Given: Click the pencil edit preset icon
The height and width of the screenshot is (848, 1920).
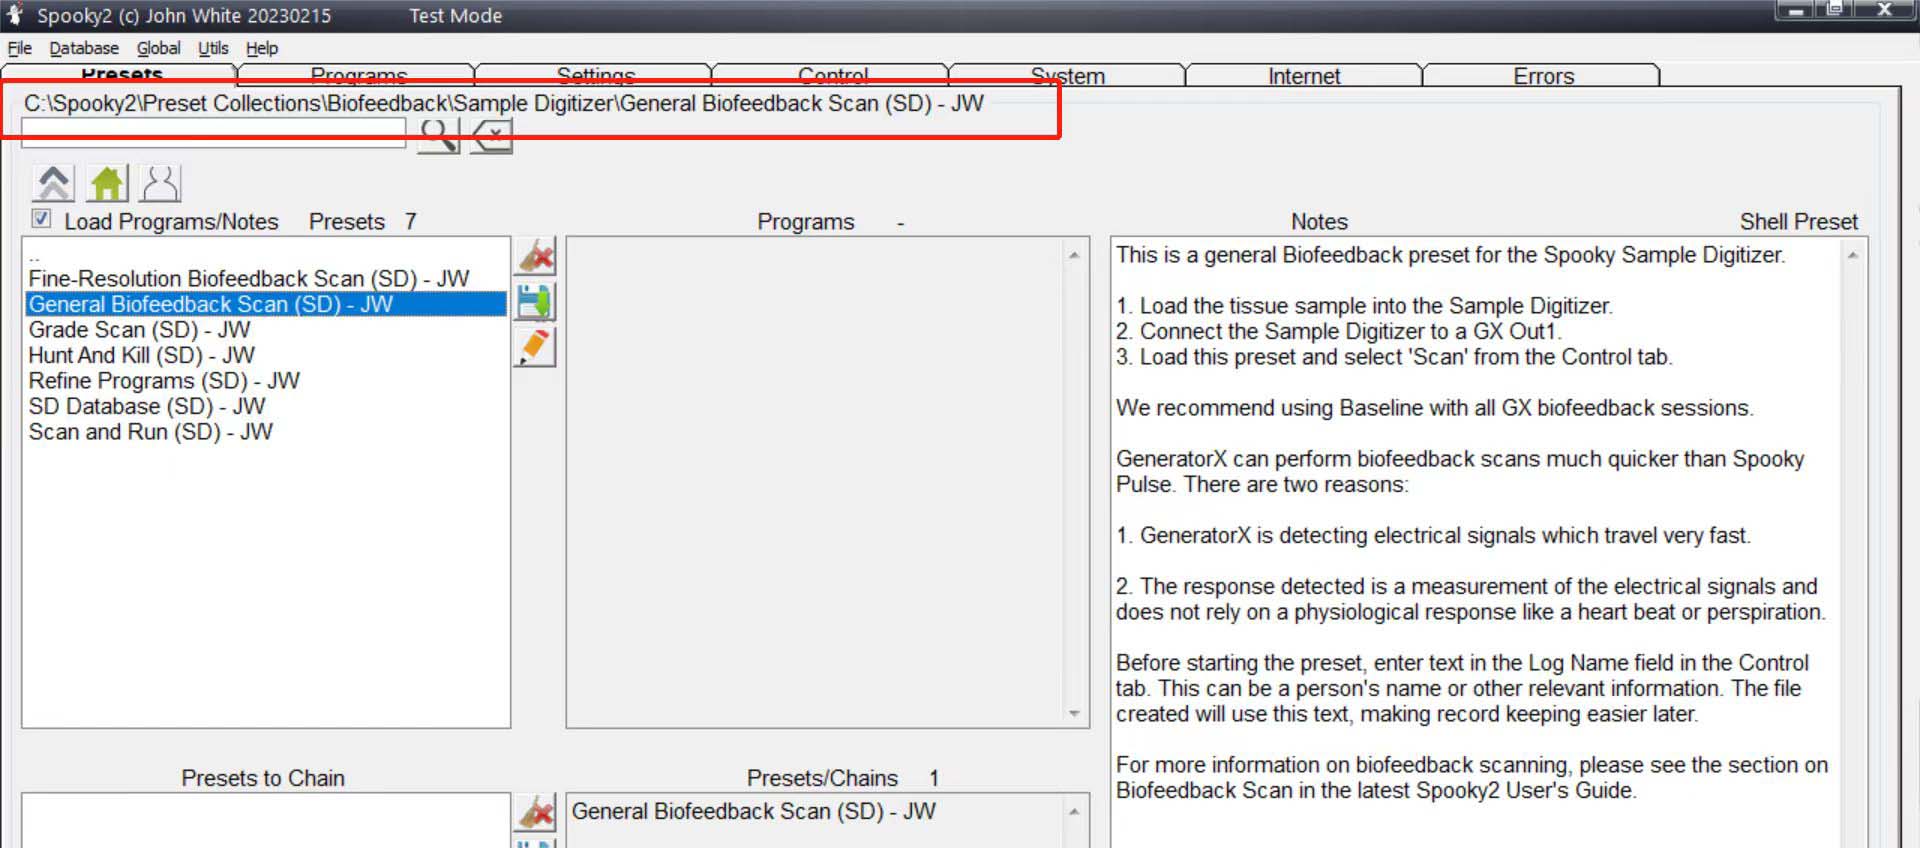Looking at the screenshot, I should [536, 347].
